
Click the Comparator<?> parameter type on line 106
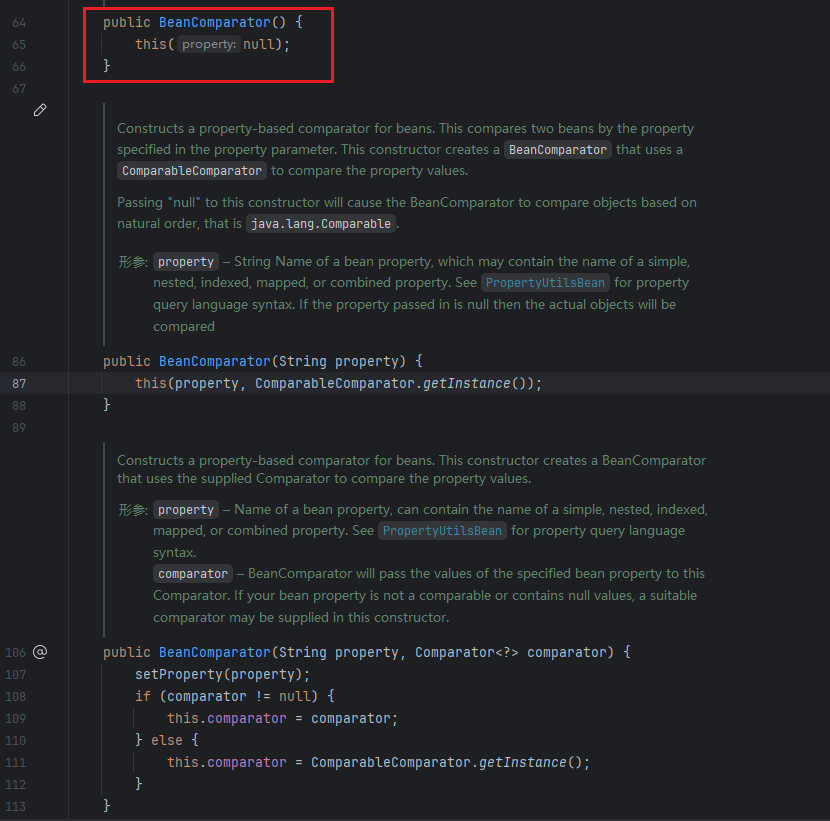[467, 652]
